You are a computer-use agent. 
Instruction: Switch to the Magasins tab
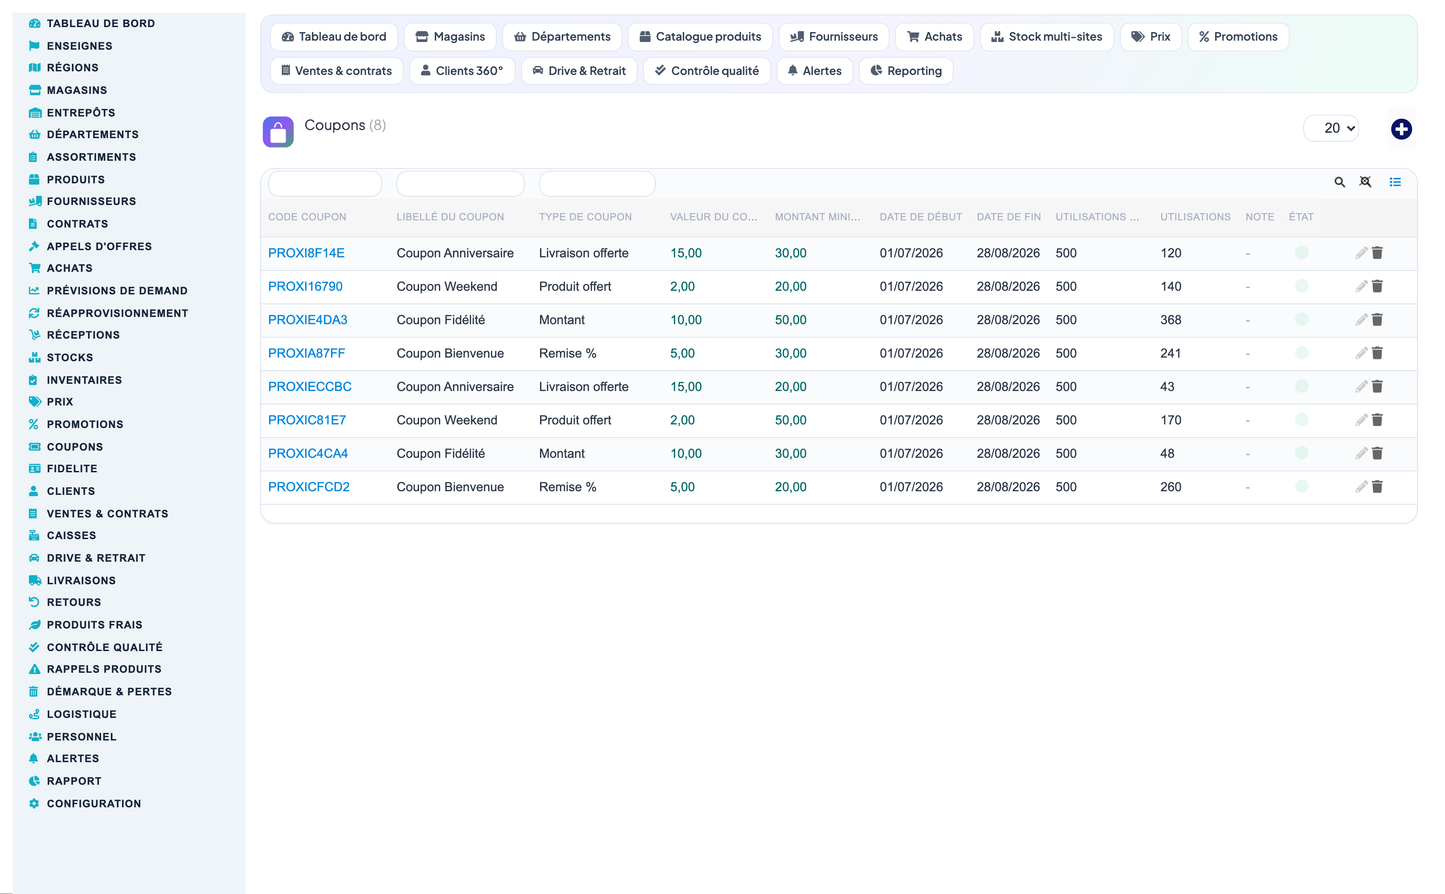click(x=450, y=37)
